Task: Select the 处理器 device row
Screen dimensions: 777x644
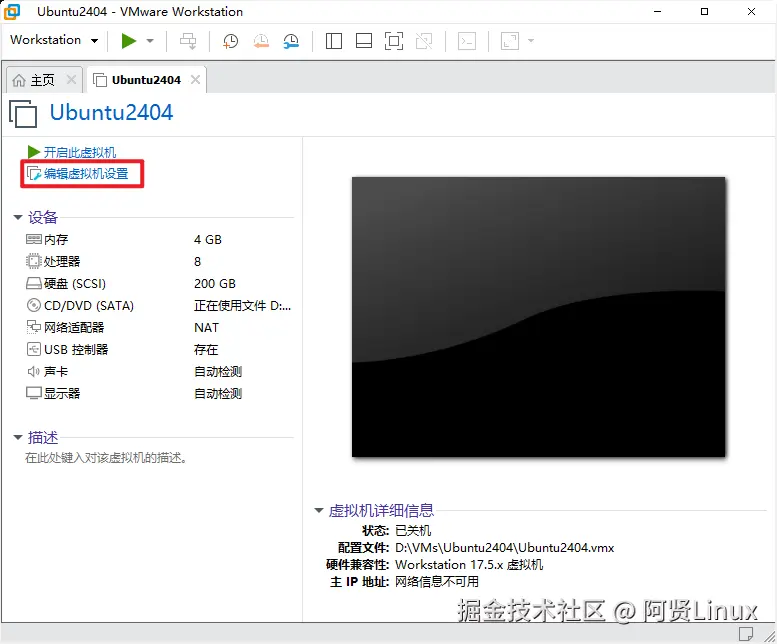Action: pyautogui.click(x=159, y=262)
